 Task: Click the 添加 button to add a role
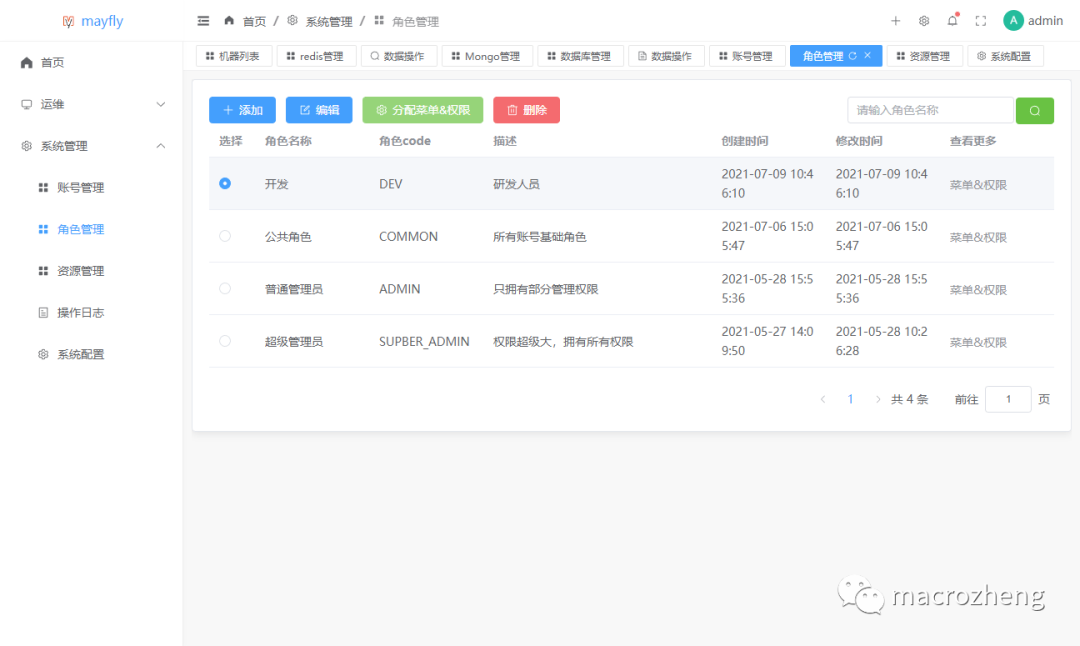click(242, 110)
